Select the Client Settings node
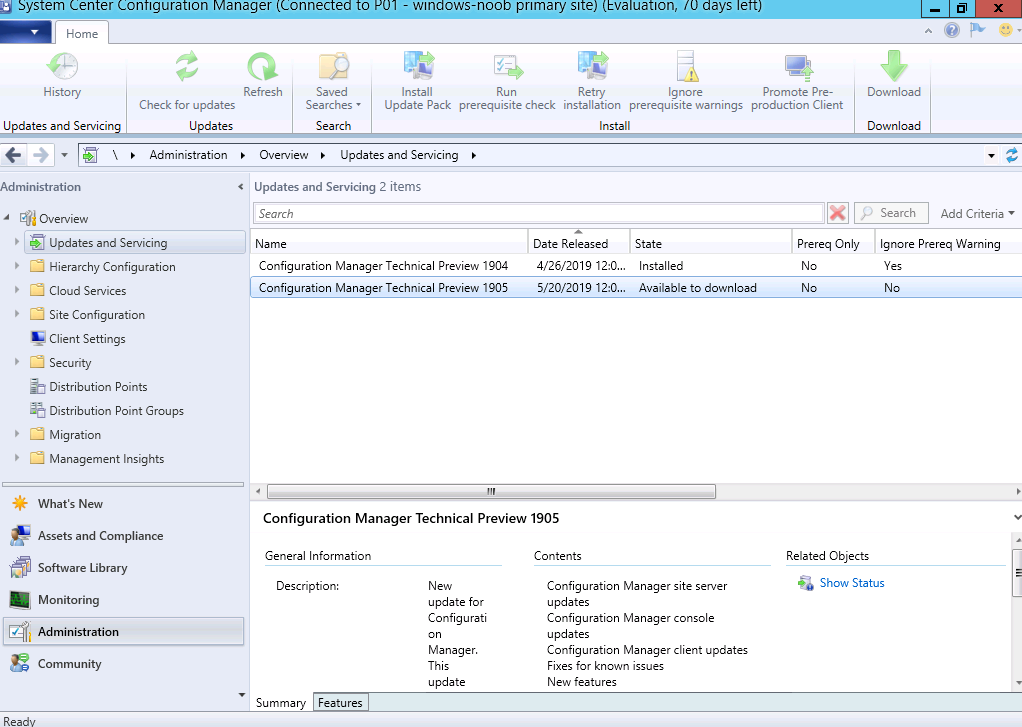The image size is (1022, 727). click(x=87, y=339)
